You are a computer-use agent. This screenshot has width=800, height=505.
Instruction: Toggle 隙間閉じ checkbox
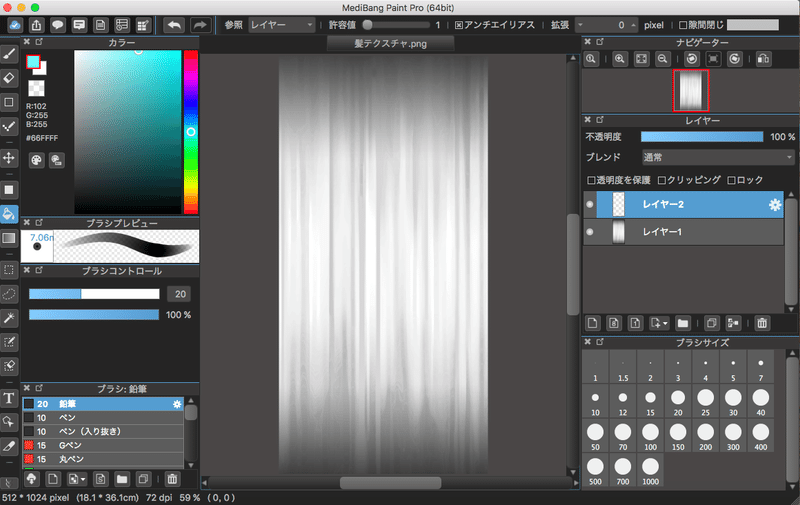[x=683, y=25]
